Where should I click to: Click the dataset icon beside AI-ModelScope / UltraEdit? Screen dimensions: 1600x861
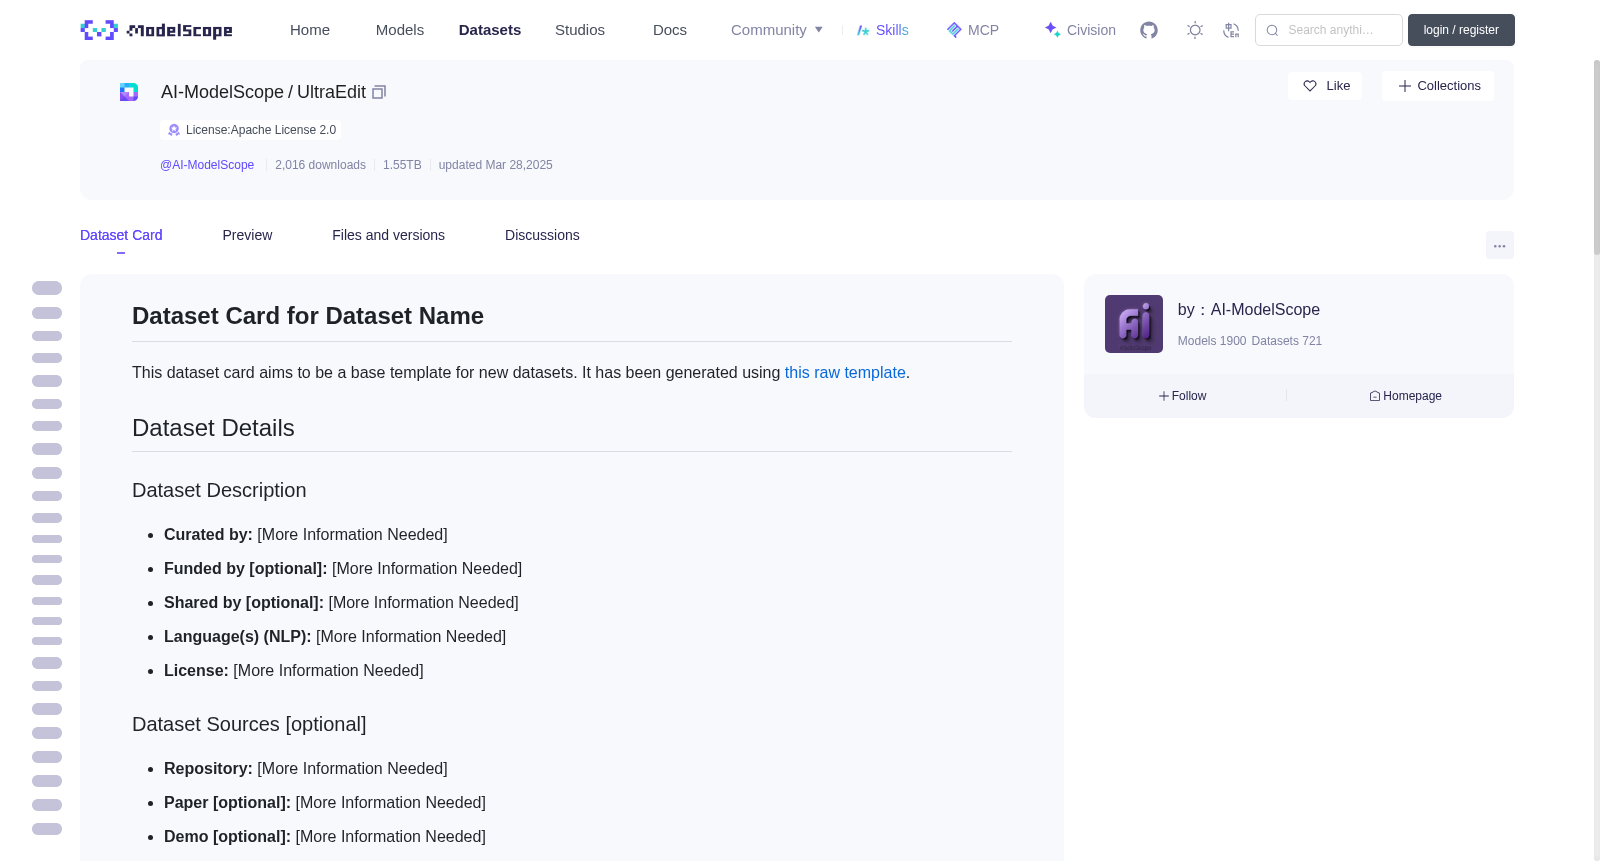click(129, 92)
